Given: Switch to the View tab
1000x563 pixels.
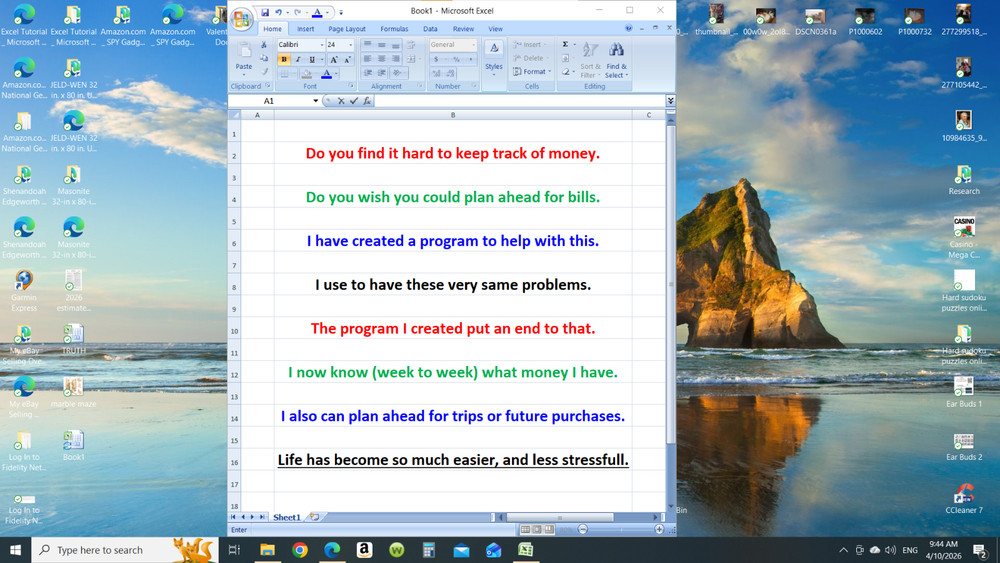Looking at the screenshot, I should tap(496, 29).
